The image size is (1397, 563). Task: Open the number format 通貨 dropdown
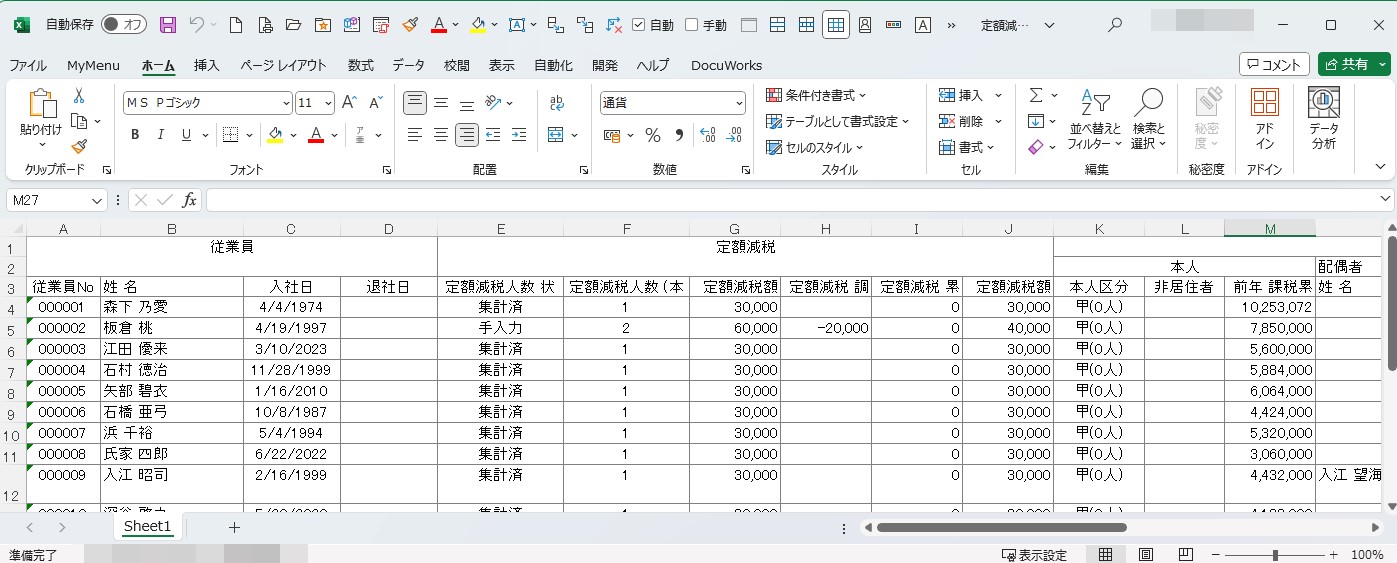pos(739,103)
